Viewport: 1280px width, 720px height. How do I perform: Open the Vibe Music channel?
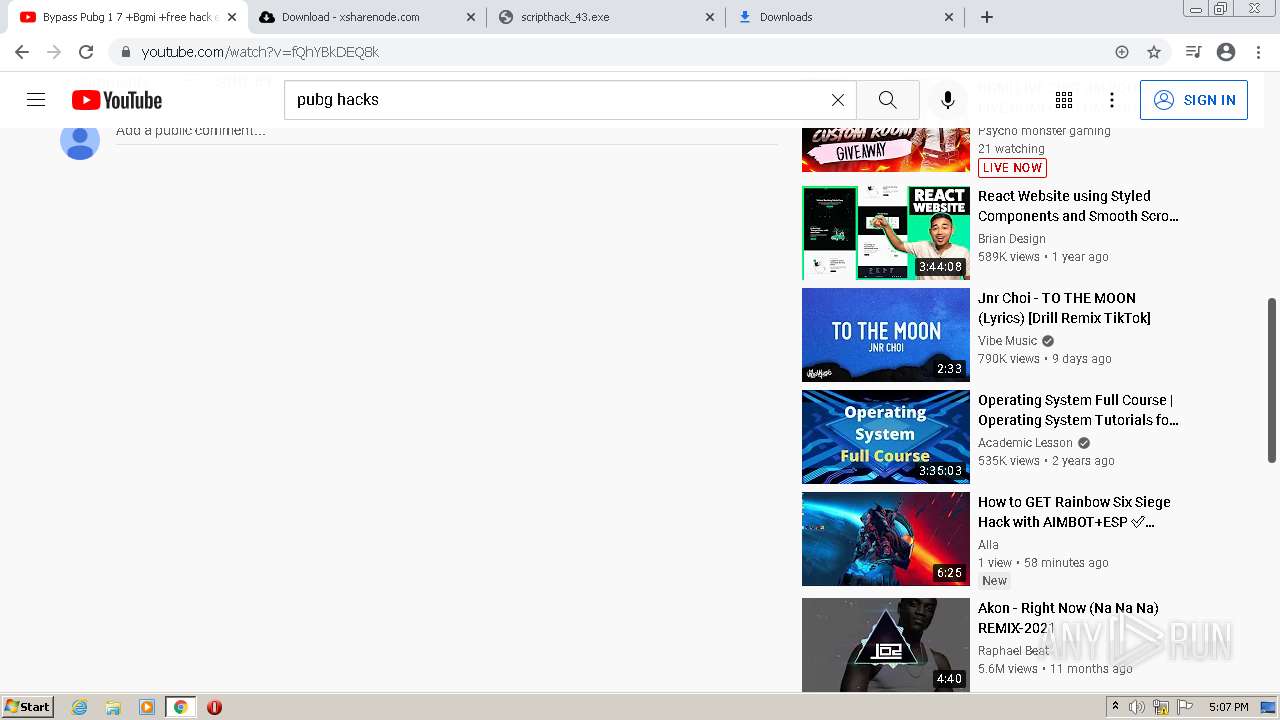point(1008,341)
